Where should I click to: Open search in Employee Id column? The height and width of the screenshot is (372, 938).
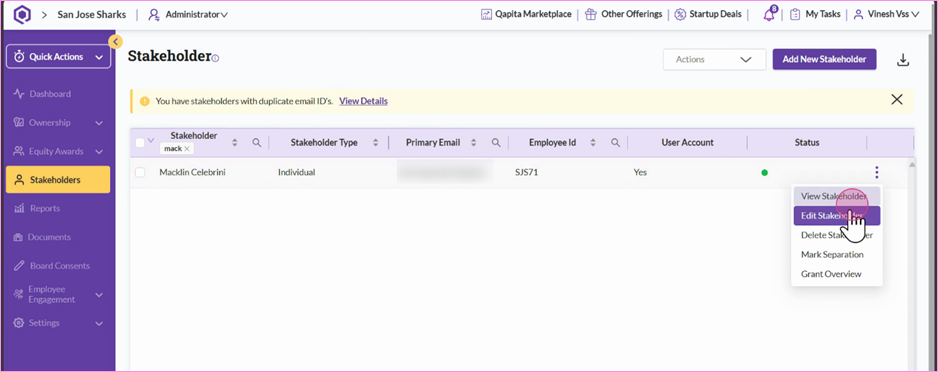(x=616, y=142)
